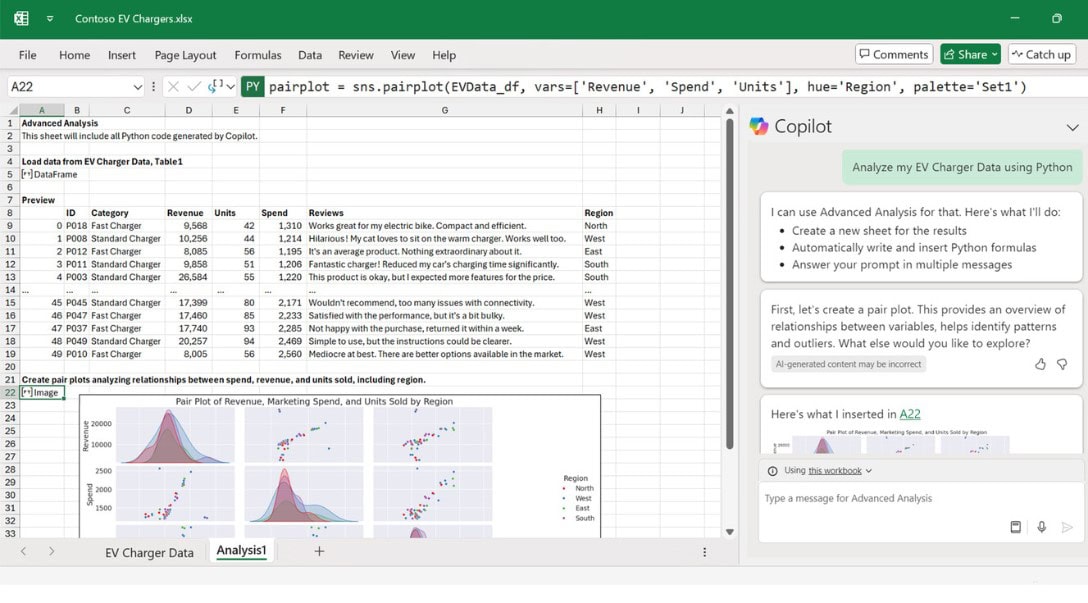
Task: Click the Enter checkmark in formula bar
Action: point(192,86)
